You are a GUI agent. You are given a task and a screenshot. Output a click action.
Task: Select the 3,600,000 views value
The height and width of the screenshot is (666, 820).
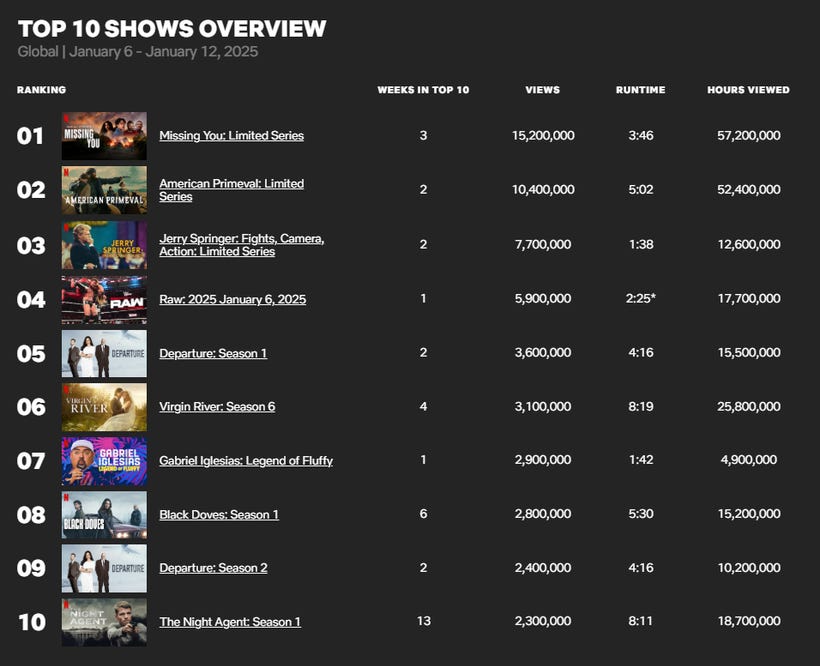(543, 352)
